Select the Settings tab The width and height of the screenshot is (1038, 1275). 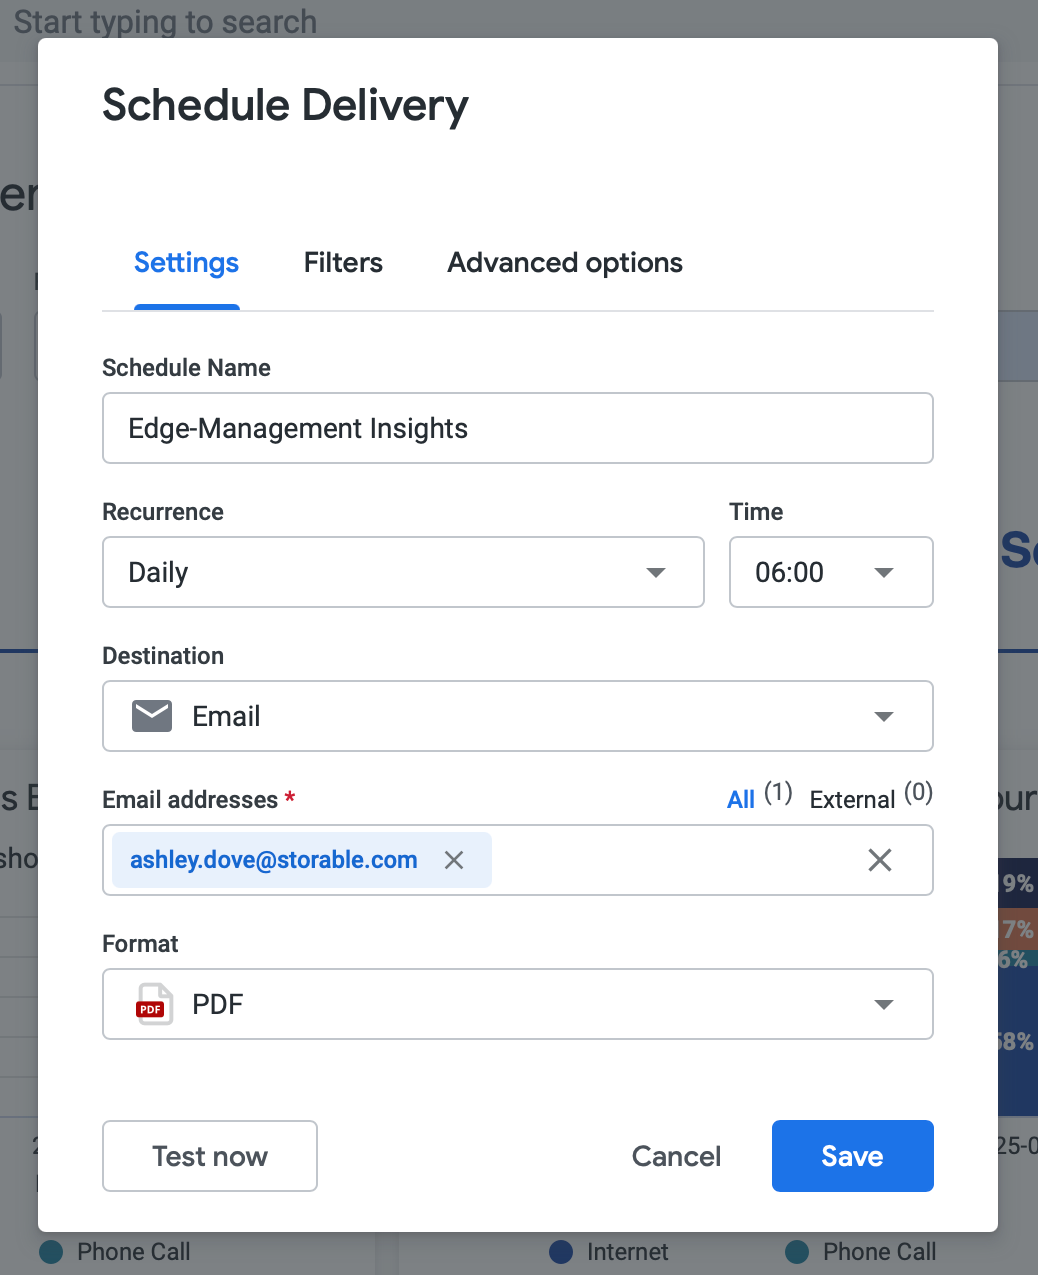tap(187, 263)
